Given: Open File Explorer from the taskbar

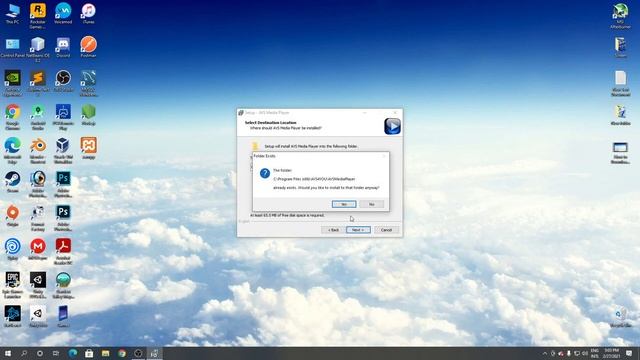Looking at the screenshot, I should tap(105, 353).
